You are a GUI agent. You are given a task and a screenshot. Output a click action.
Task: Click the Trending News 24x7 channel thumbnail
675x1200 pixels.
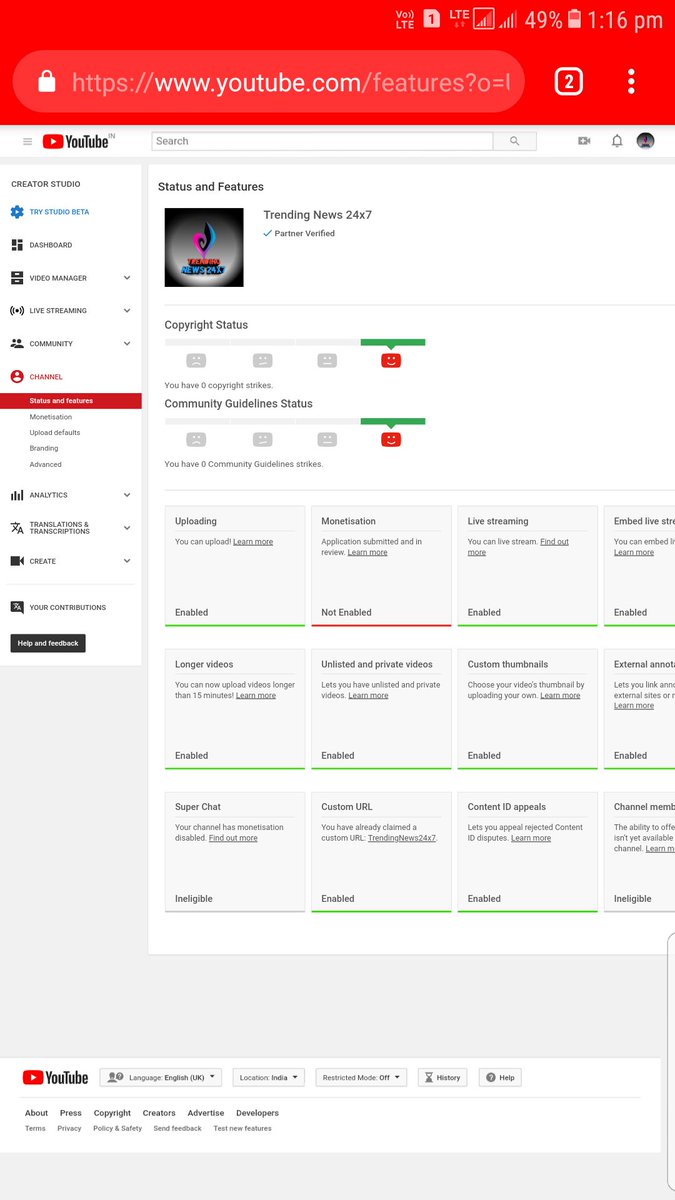(x=204, y=247)
